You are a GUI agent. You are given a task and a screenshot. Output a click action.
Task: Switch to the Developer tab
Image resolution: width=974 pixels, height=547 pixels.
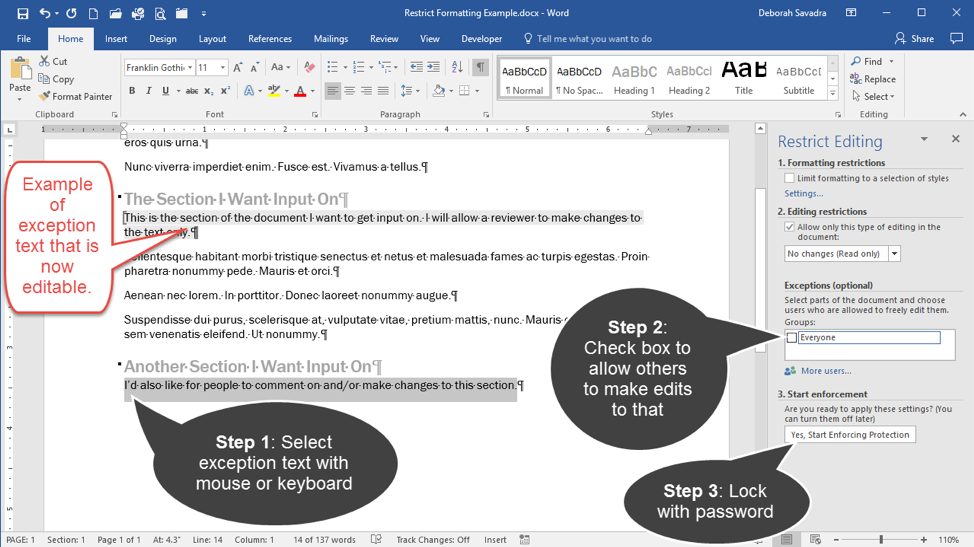(481, 38)
